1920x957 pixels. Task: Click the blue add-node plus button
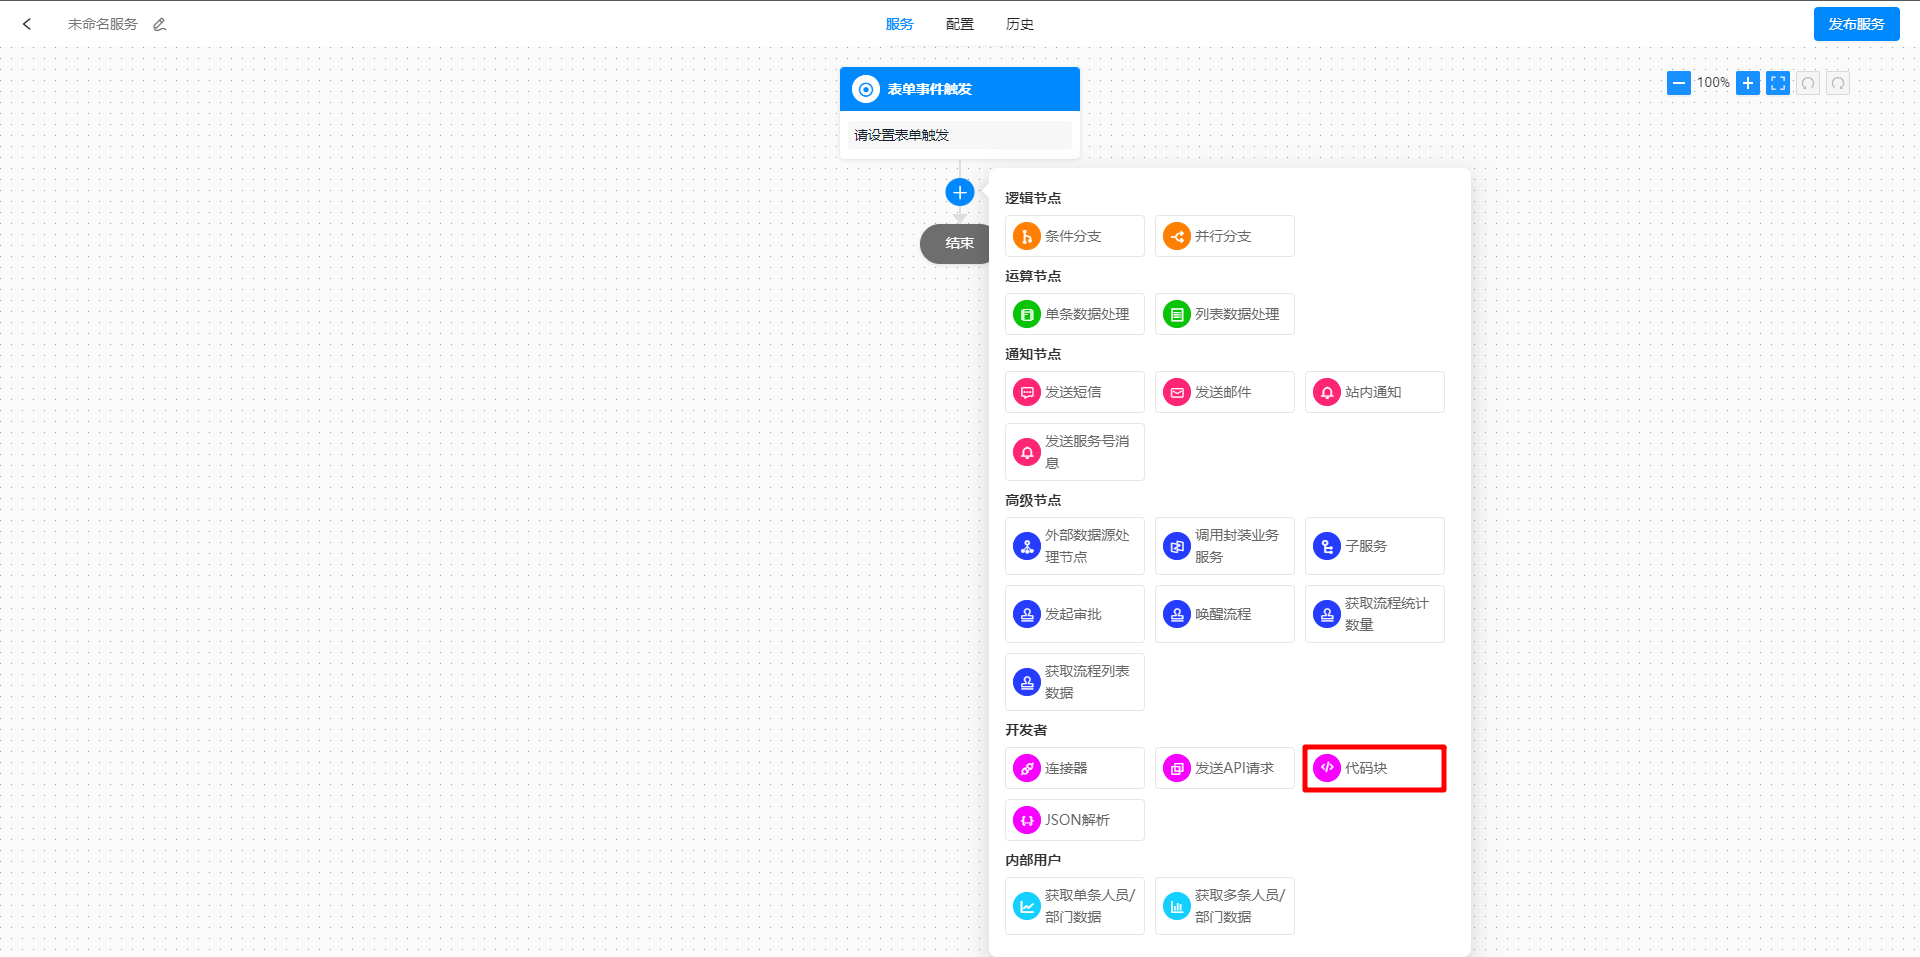[x=959, y=192]
